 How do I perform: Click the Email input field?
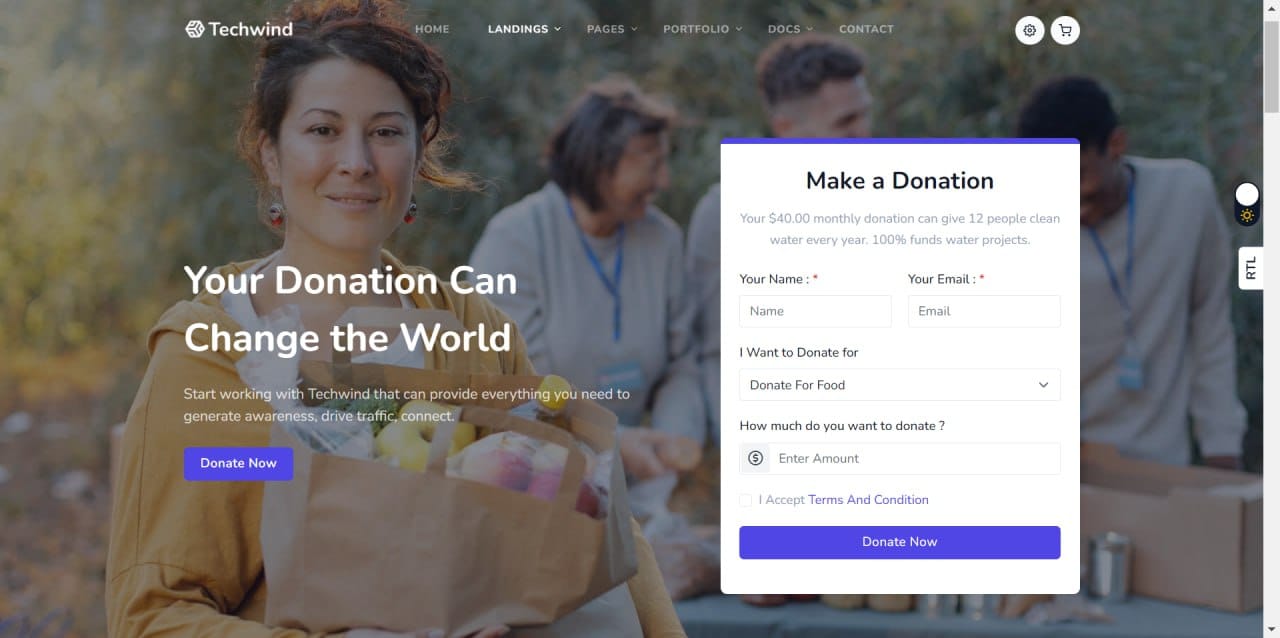click(984, 311)
